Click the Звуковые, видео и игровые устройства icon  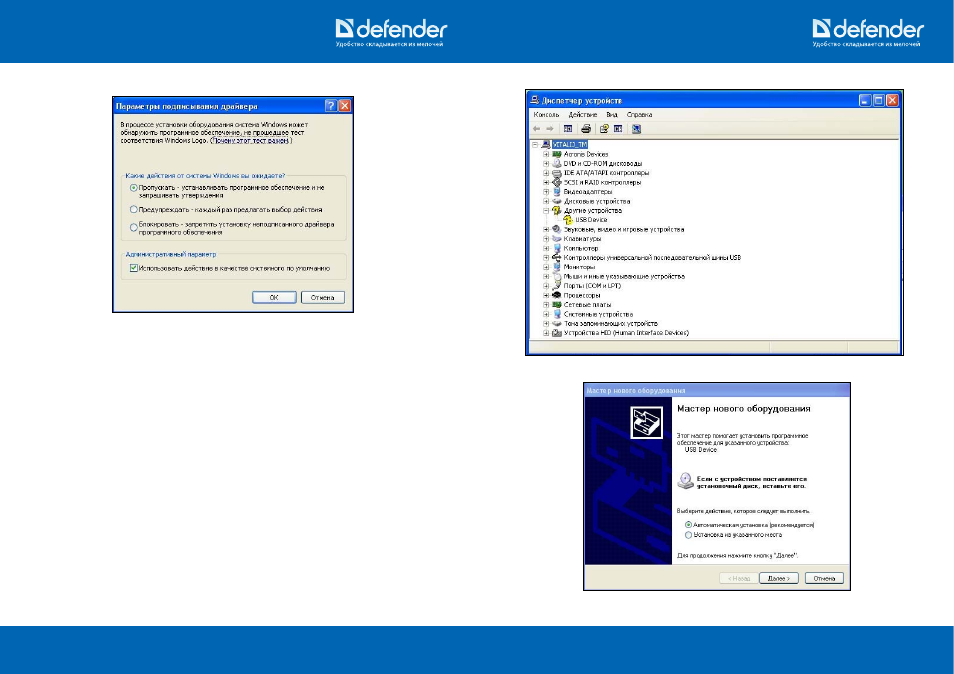(556, 229)
